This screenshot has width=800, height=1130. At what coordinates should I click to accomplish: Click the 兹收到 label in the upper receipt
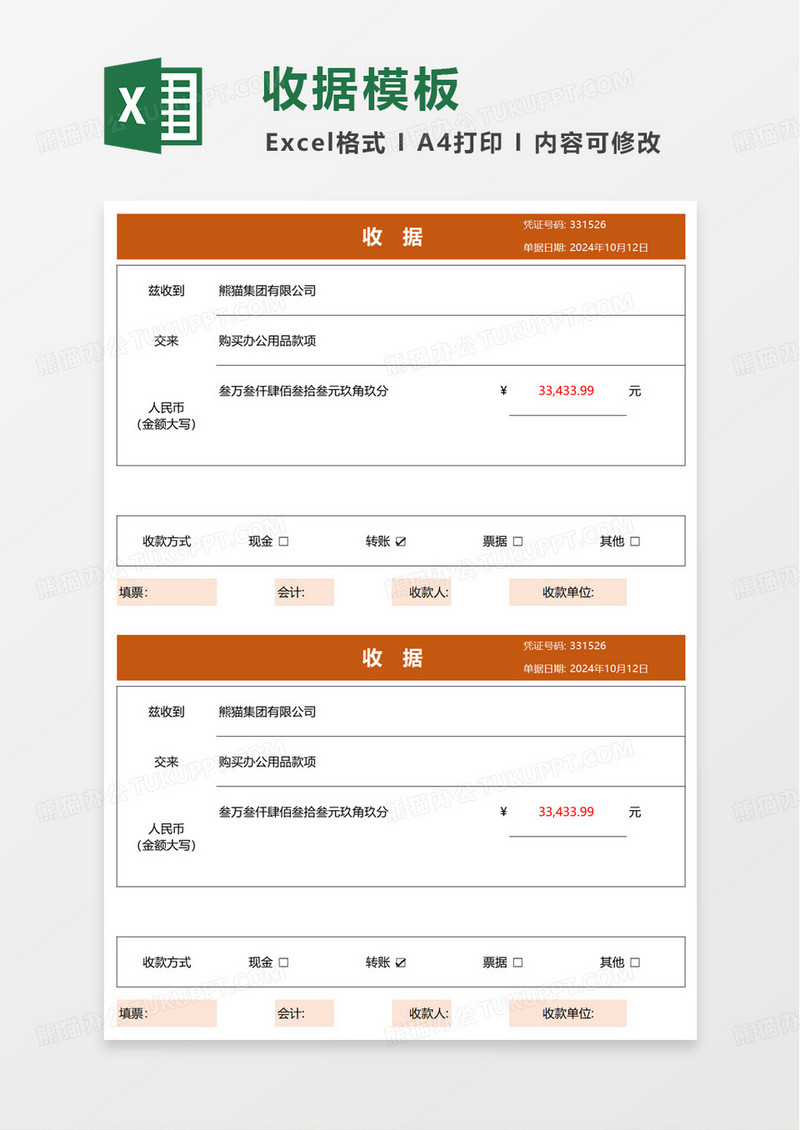click(x=166, y=290)
